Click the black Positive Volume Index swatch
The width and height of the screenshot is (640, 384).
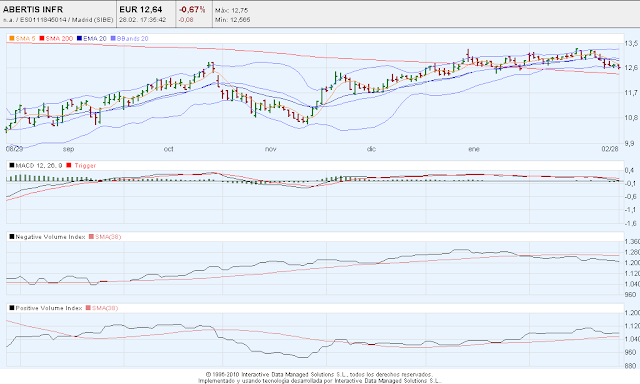pos(12,308)
